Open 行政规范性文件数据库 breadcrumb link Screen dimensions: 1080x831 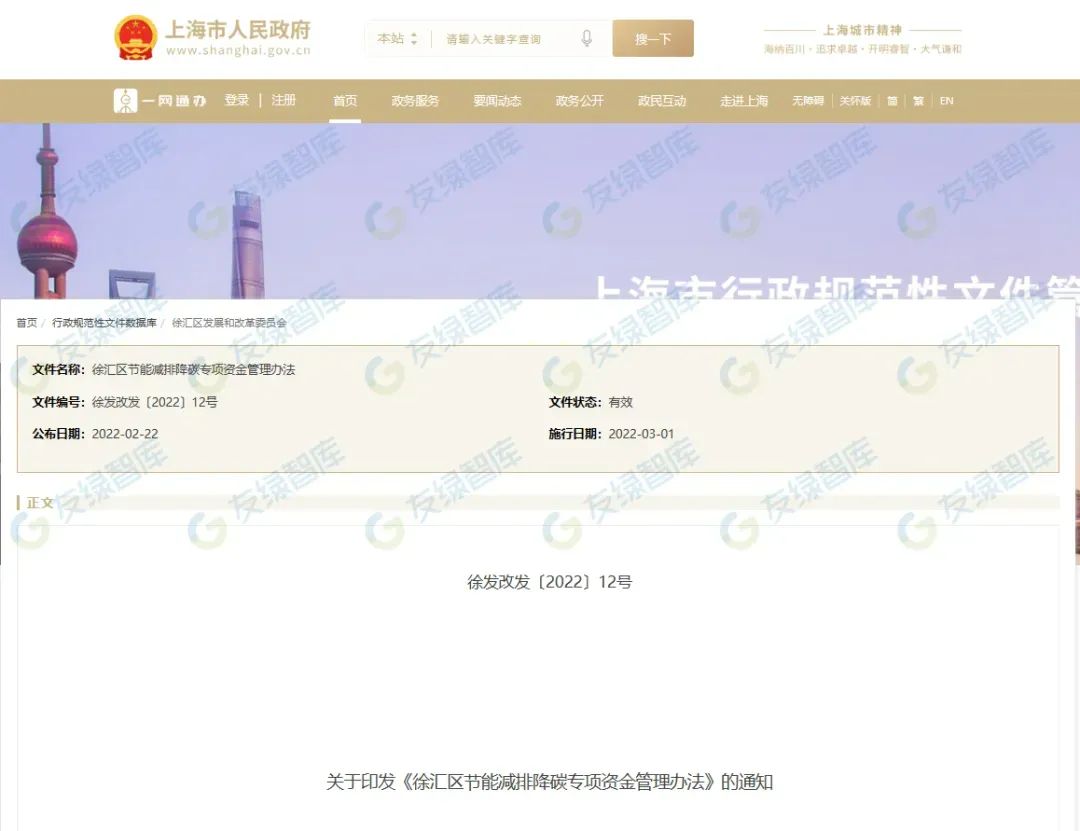pos(104,323)
